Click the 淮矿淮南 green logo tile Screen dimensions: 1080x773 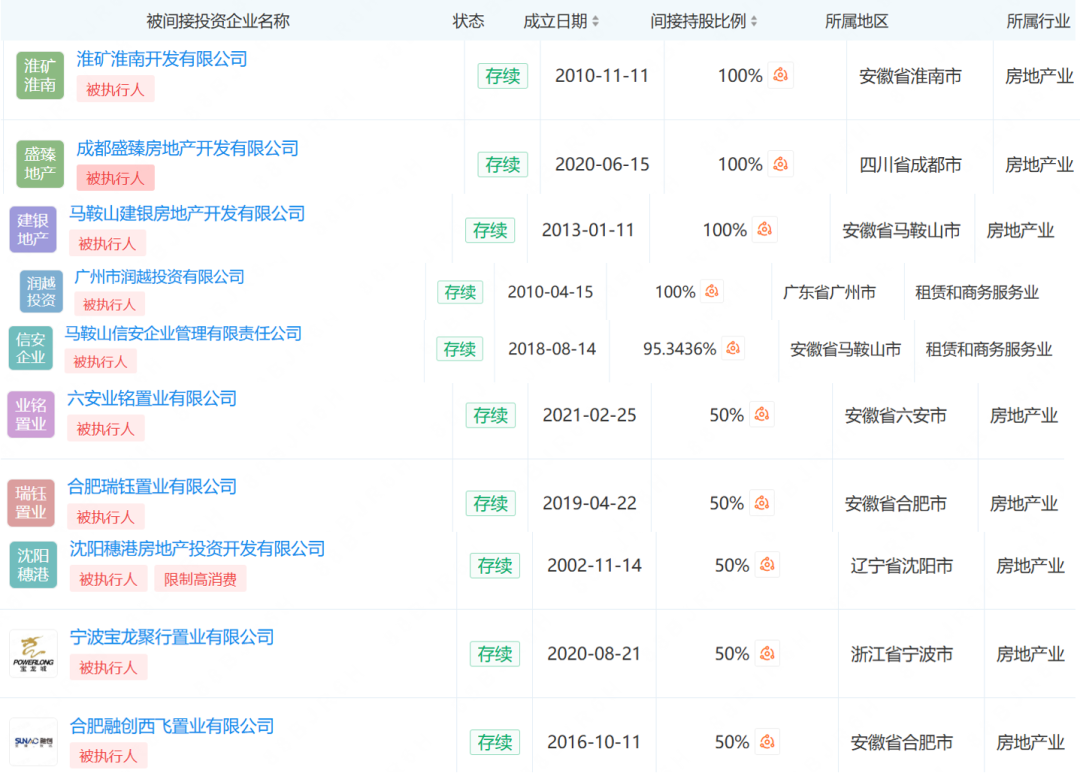[40, 76]
